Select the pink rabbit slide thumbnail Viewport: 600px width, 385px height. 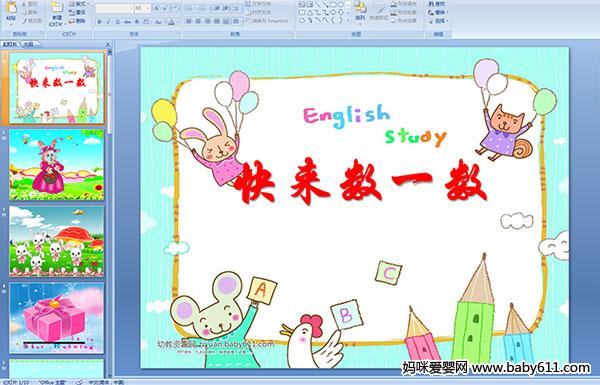point(57,165)
